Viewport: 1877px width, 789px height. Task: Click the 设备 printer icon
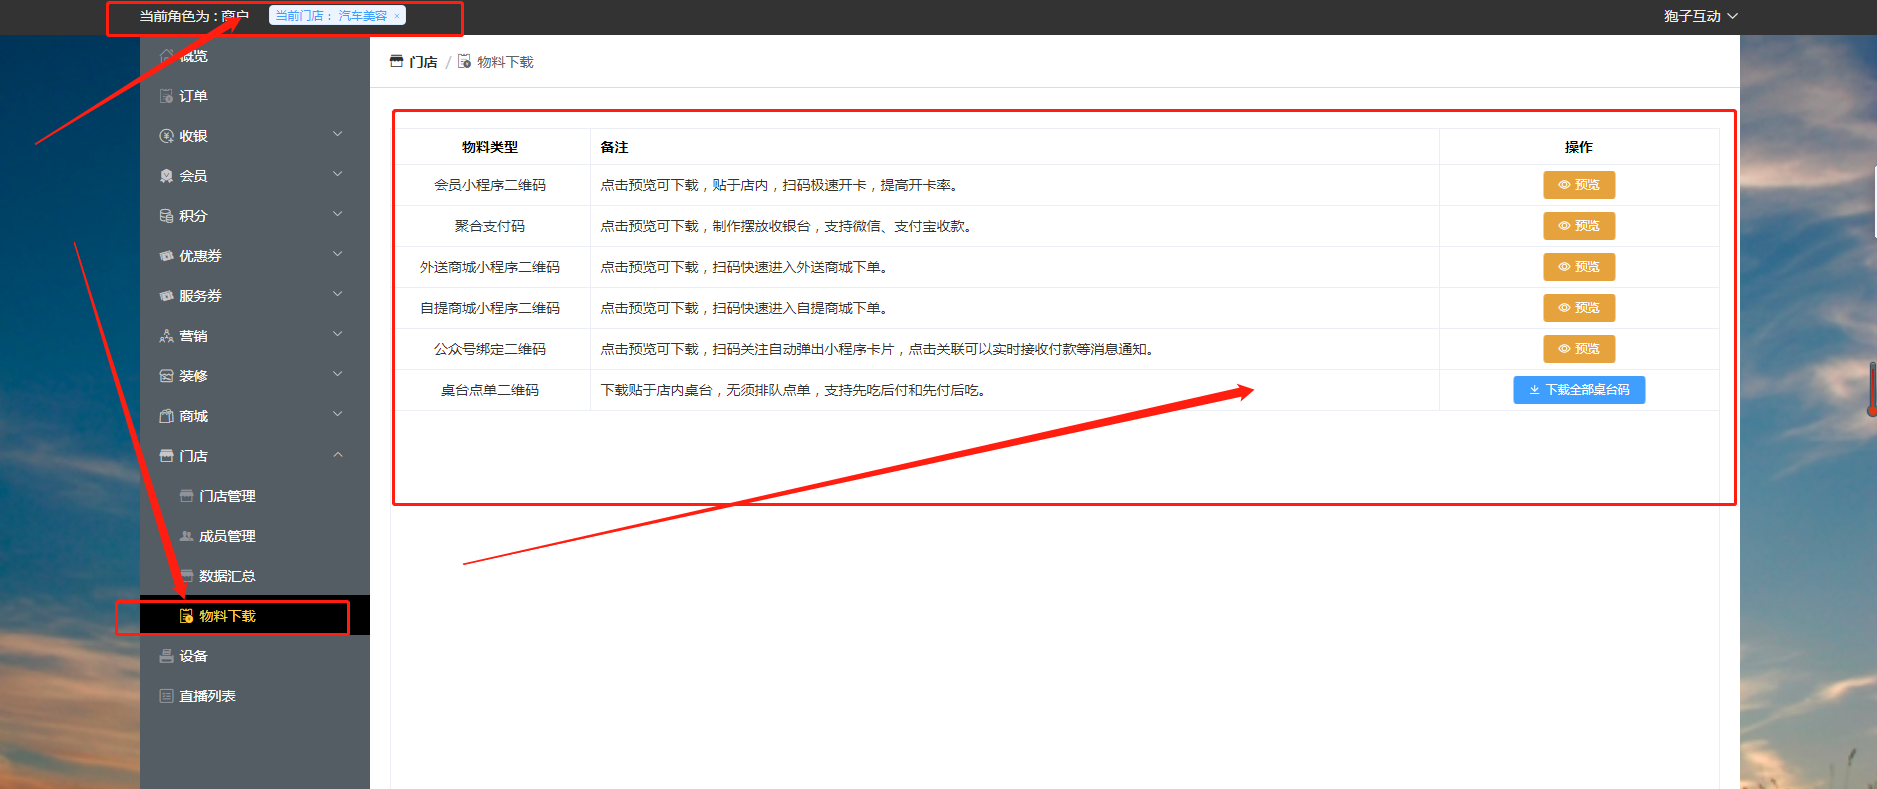(166, 656)
